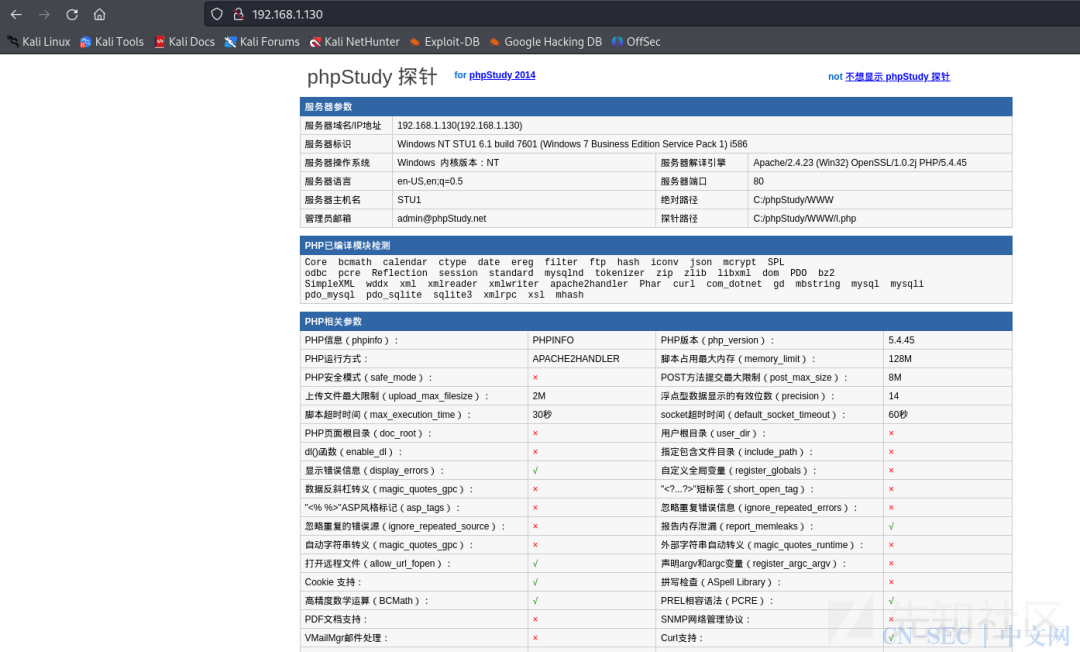Click the post_max_size value 8M
1080x652 pixels.
tap(895, 377)
